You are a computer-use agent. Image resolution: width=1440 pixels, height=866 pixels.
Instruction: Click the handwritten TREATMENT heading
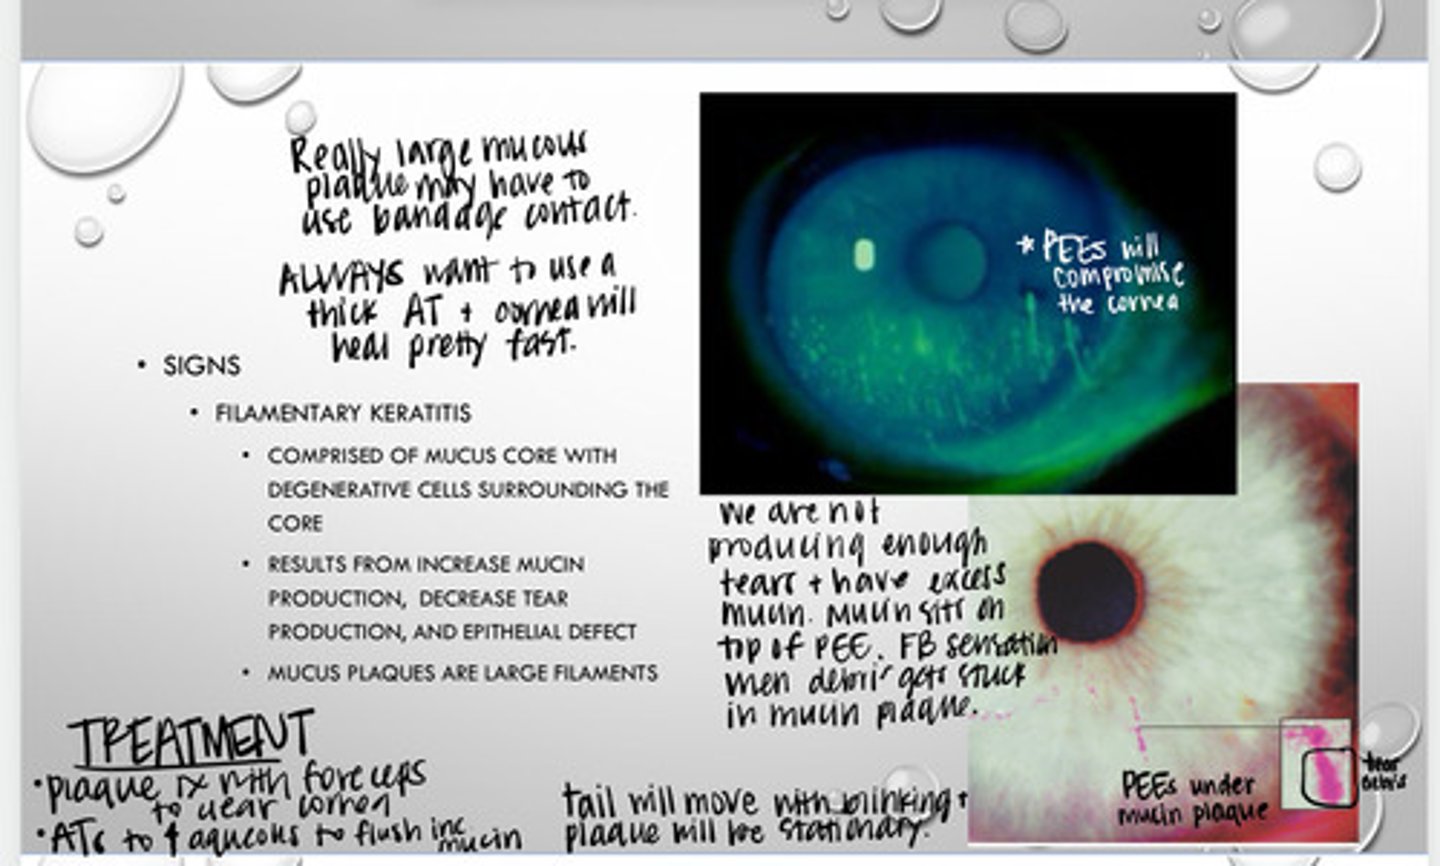pyautogui.click(x=191, y=739)
